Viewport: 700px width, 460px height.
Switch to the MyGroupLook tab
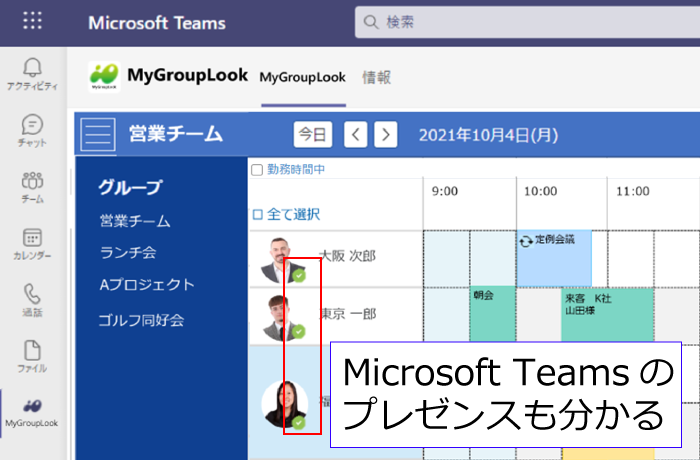[303, 77]
